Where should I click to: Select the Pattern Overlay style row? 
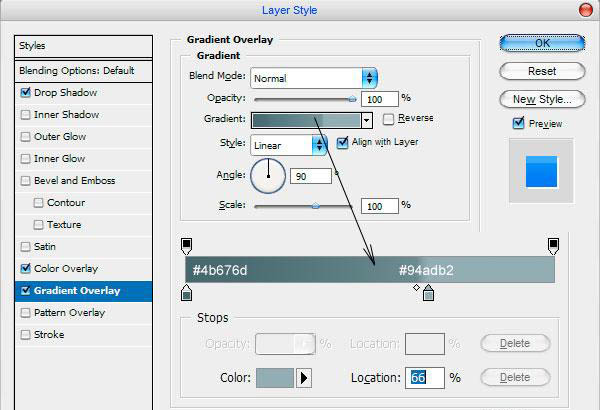coord(83,313)
